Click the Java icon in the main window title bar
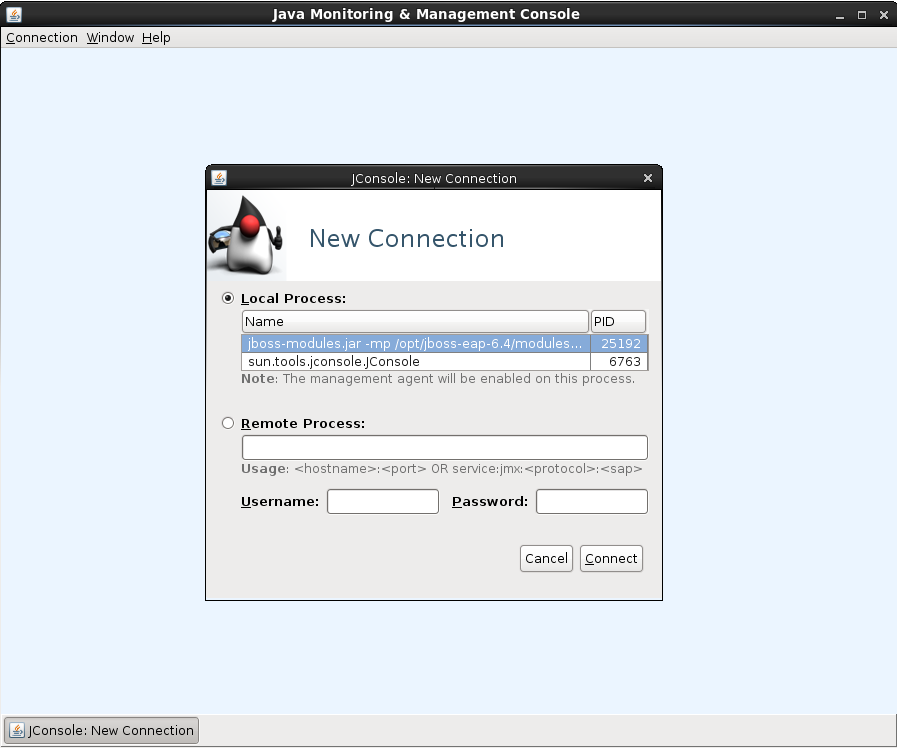 pos(14,14)
